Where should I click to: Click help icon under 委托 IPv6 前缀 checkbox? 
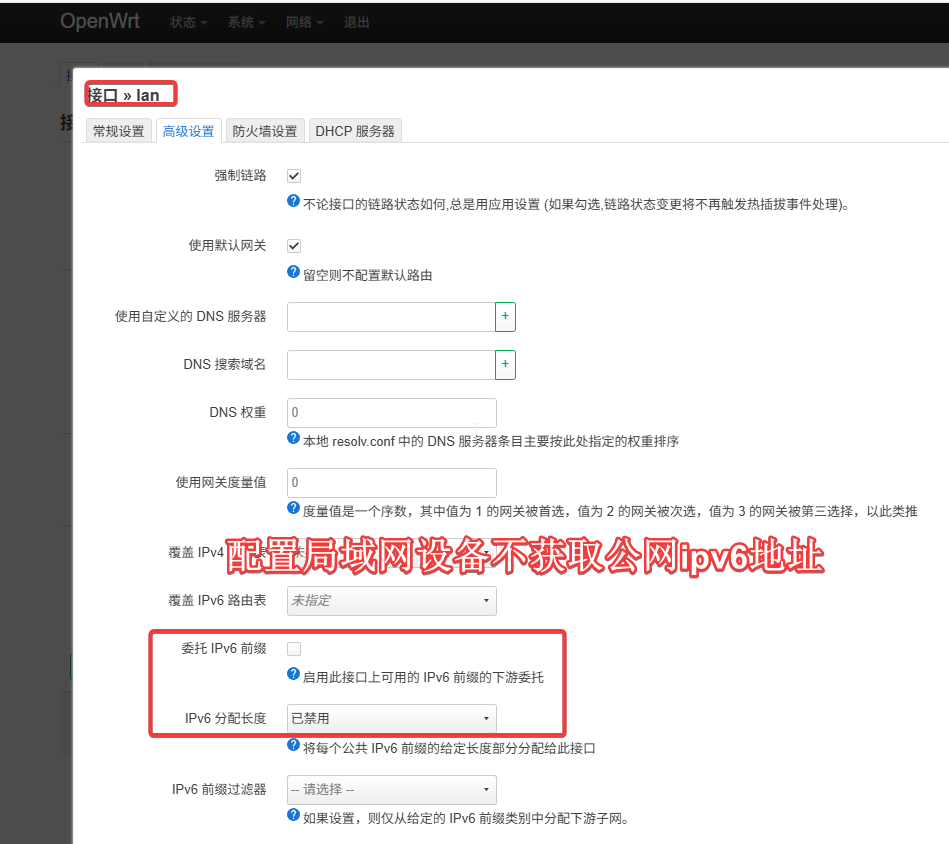[x=294, y=675]
